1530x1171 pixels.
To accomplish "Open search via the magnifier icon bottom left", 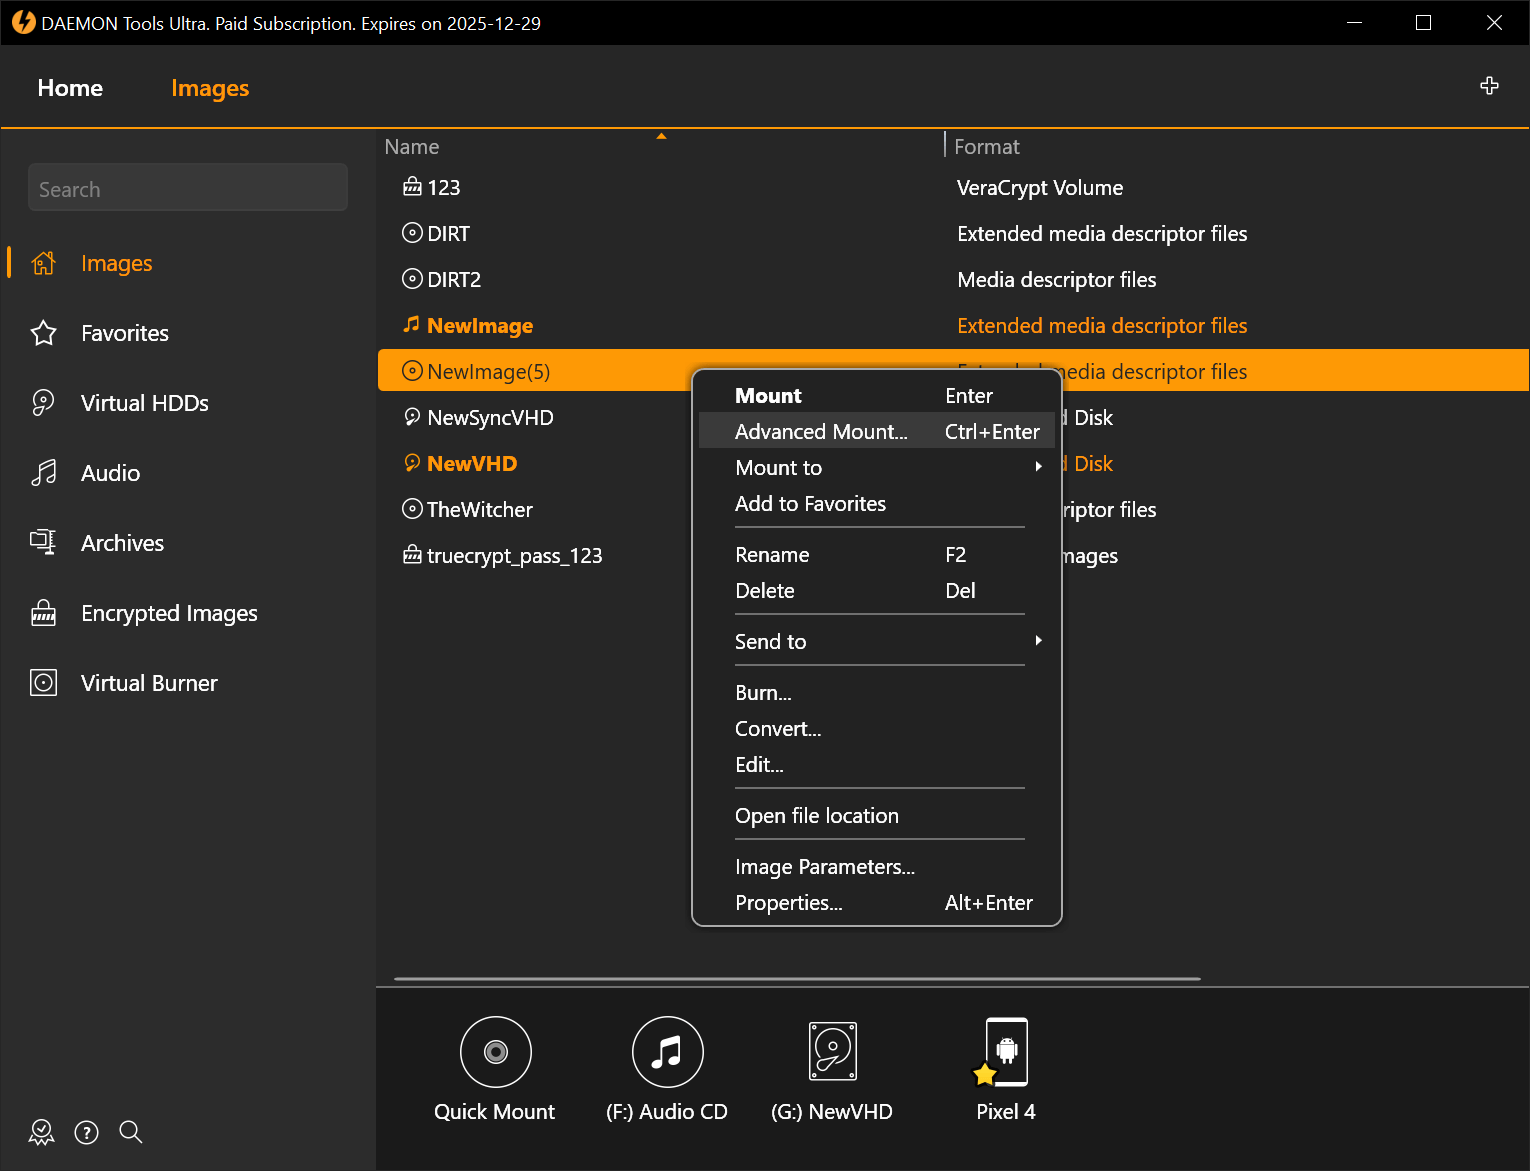I will tap(130, 1132).
